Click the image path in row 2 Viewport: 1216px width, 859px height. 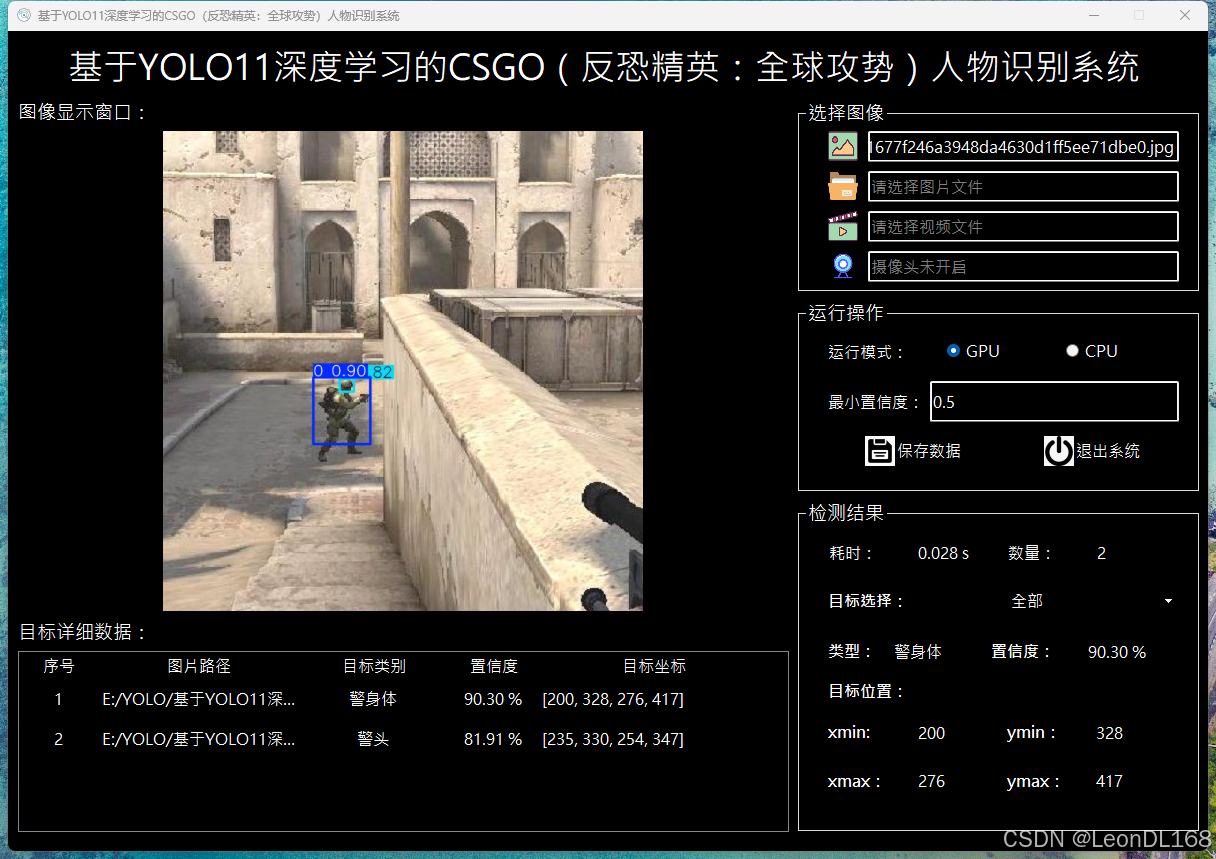pos(199,739)
